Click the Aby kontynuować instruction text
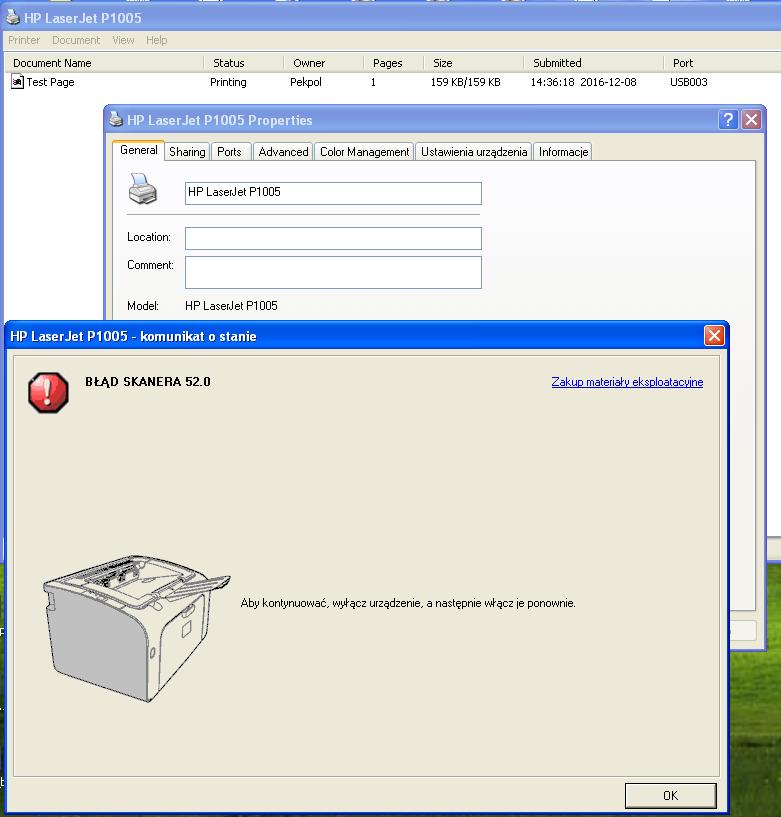The image size is (781, 817). [x=408, y=603]
